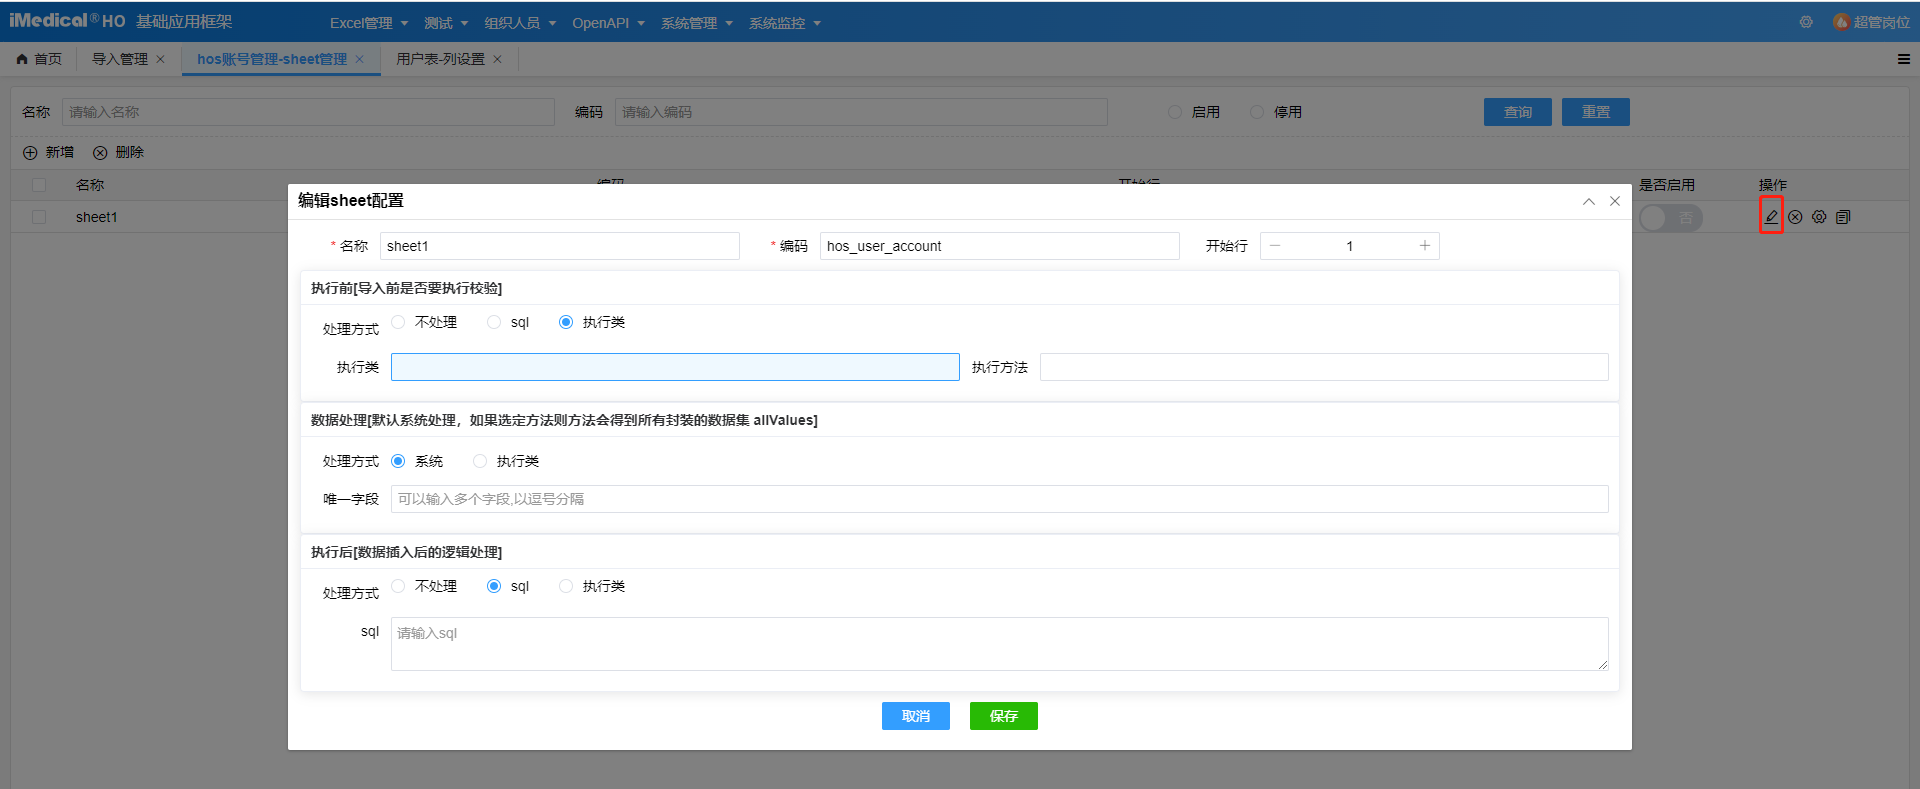Check the select-all header checkbox
This screenshot has height=789, width=1920.
click(39, 185)
